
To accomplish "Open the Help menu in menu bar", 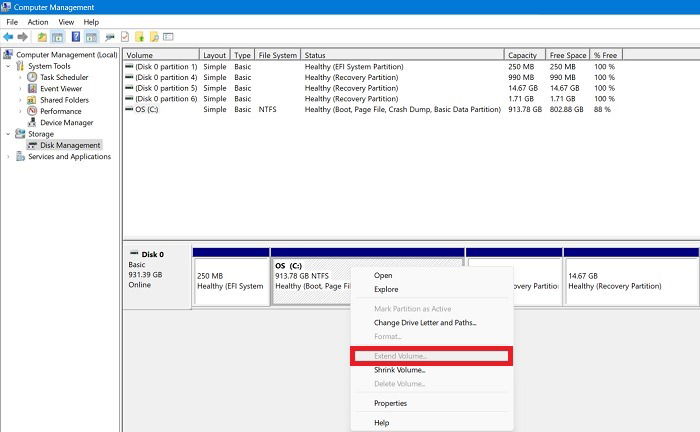I will point(91,22).
